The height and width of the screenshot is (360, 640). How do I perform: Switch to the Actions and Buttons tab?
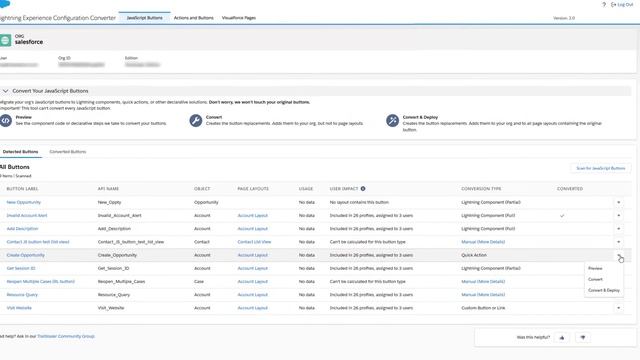tap(193, 18)
